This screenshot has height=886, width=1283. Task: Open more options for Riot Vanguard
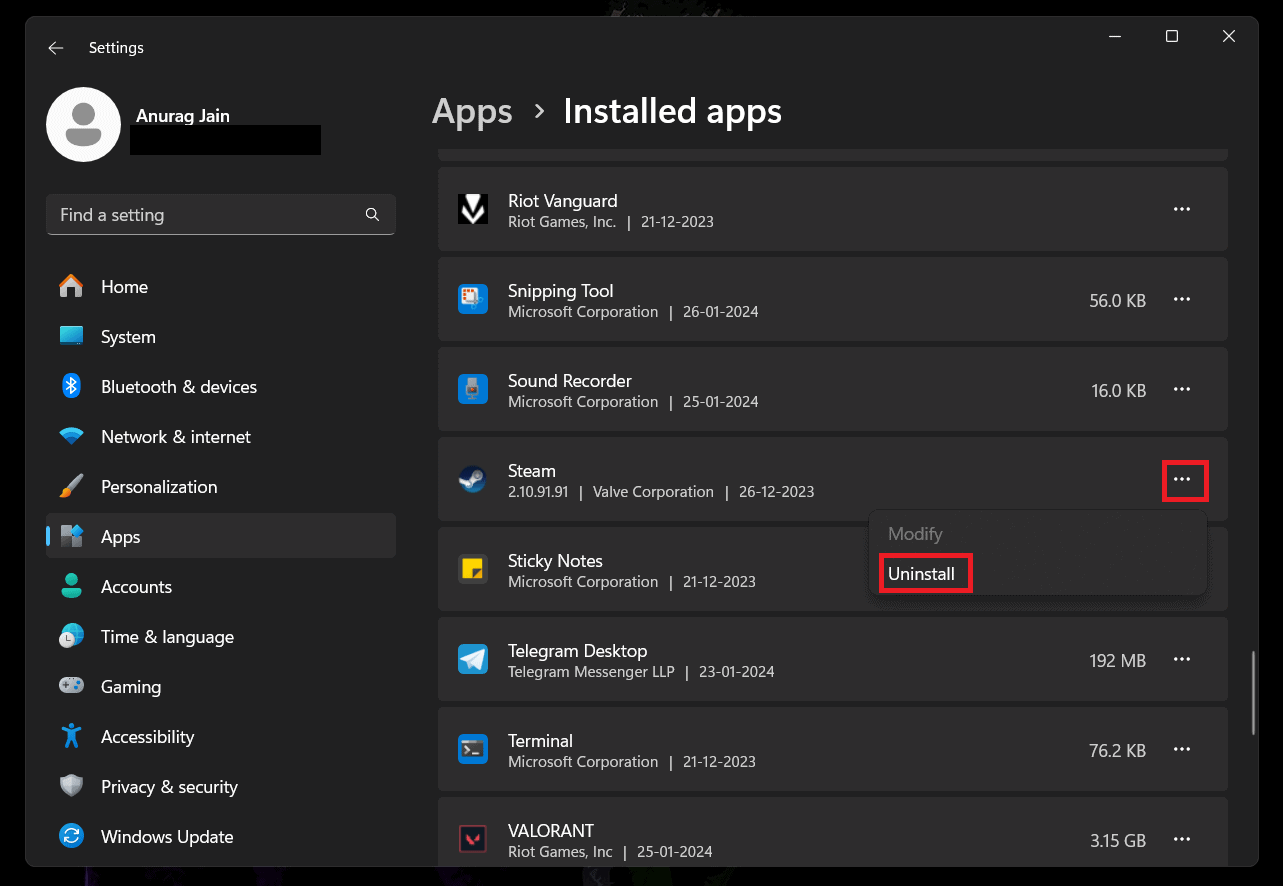(x=1181, y=210)
